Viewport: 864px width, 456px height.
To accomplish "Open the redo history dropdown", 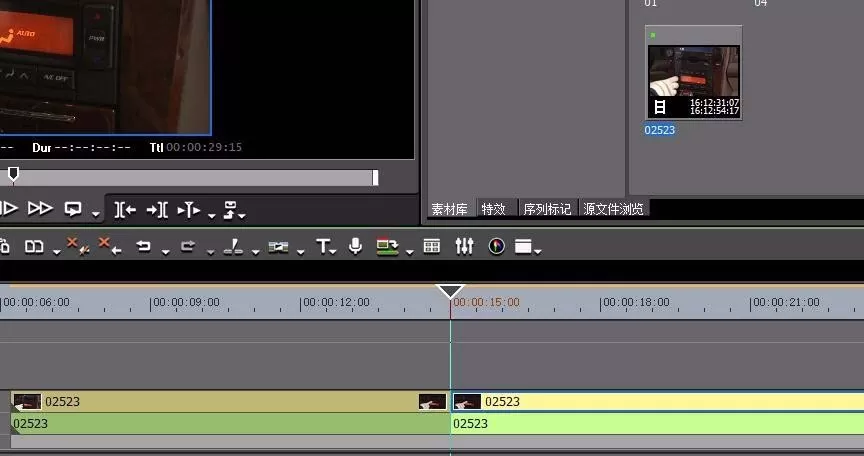I will (210, 252).
